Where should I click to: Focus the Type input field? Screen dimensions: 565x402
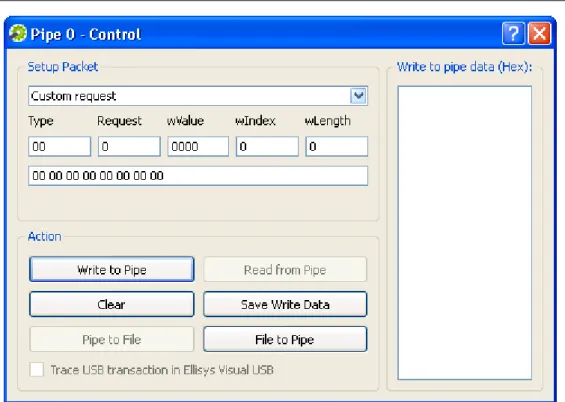click(x=59, y=146)
